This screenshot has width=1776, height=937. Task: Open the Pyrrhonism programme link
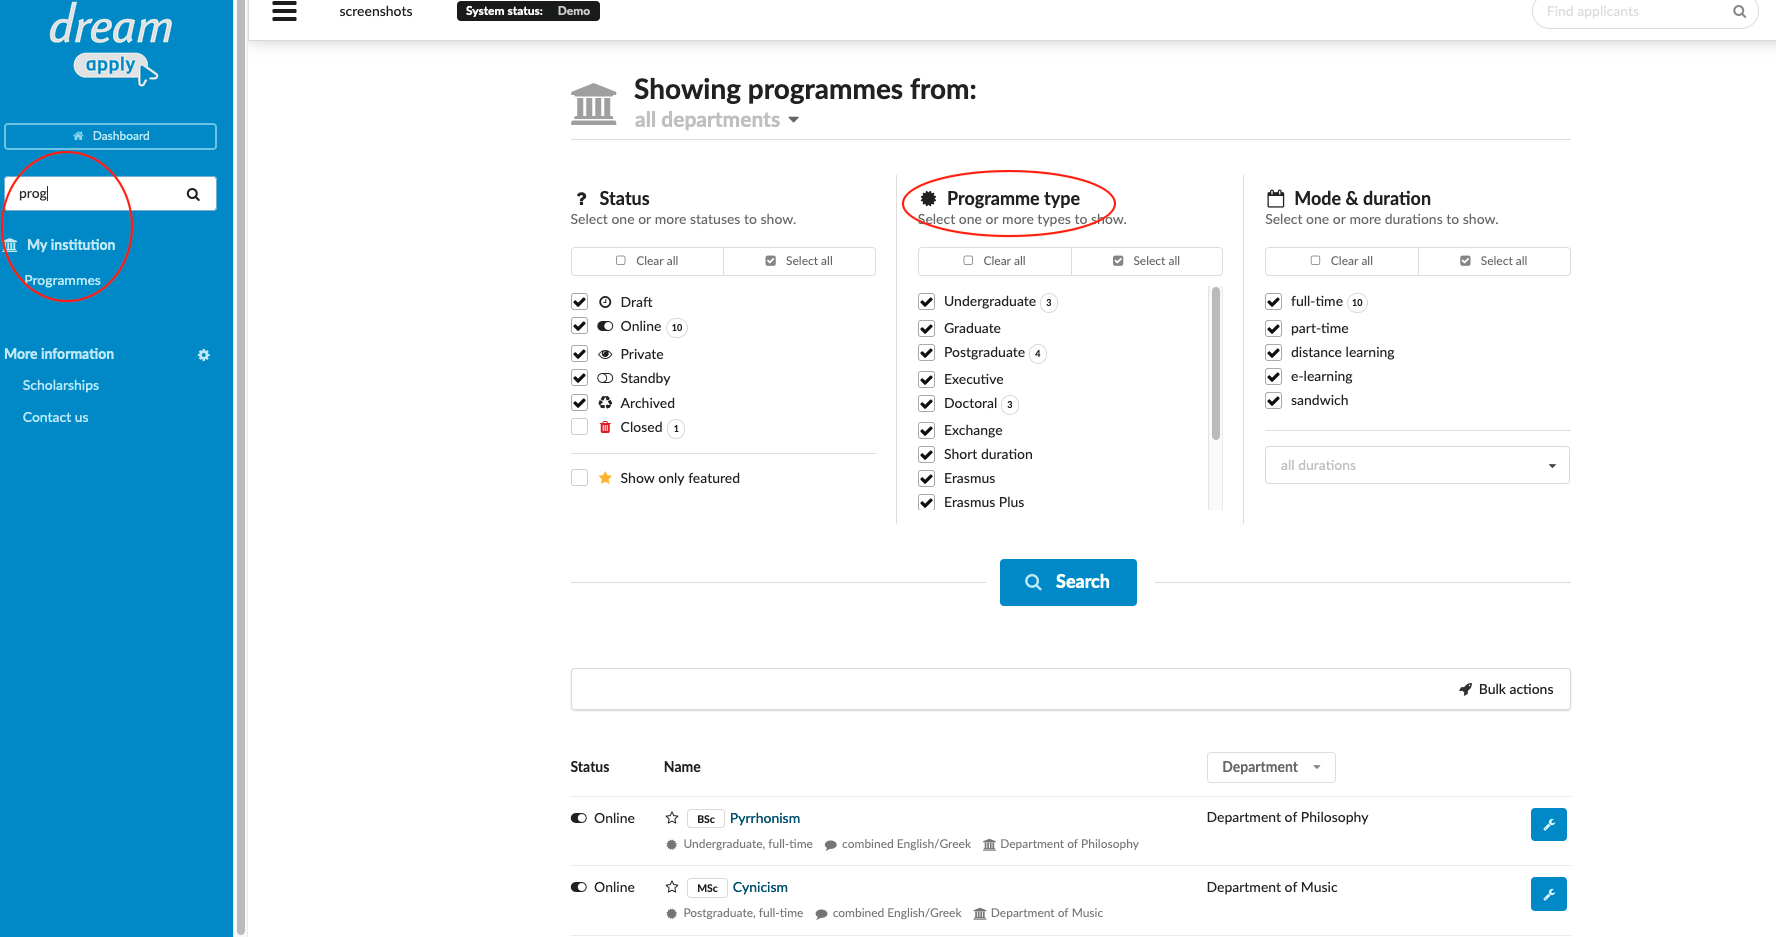click(x=765, y=818)
